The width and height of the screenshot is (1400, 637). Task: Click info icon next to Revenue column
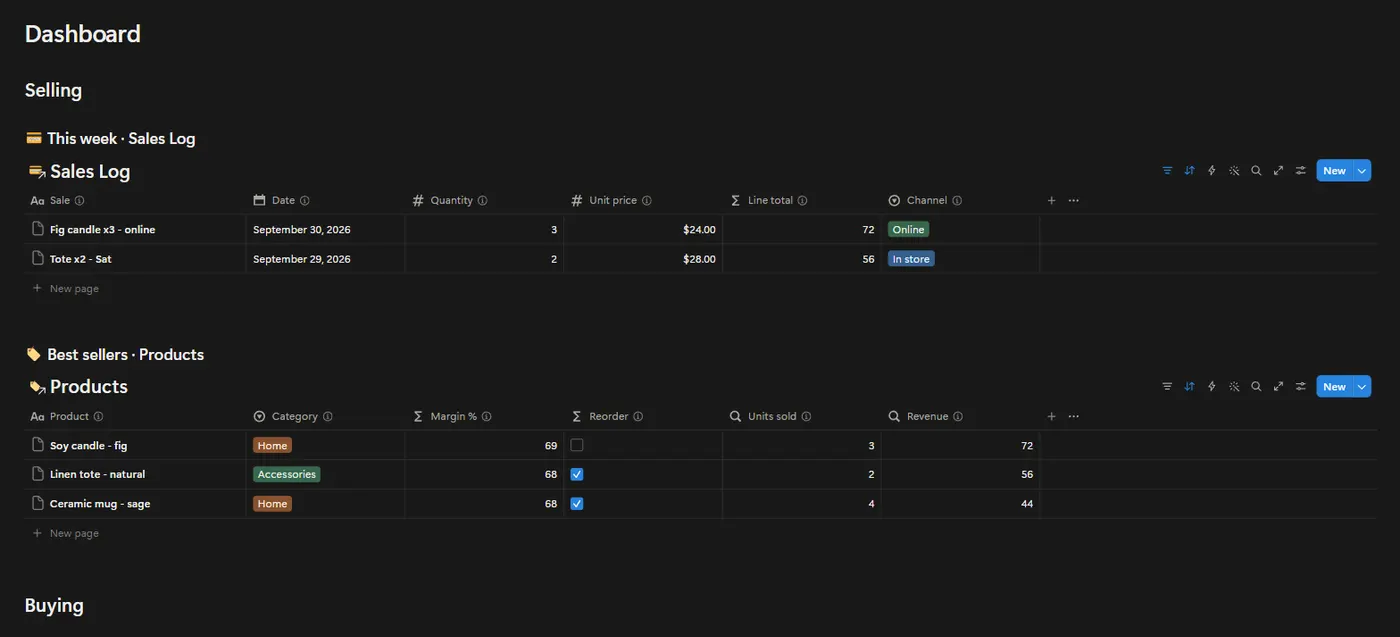(958, 417)
